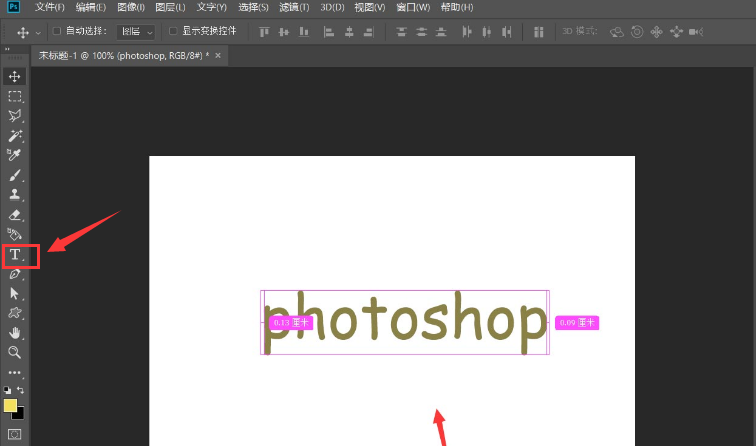Click the photoshop text on canvas
Viewport: 756px width, 446px height.
405,322
